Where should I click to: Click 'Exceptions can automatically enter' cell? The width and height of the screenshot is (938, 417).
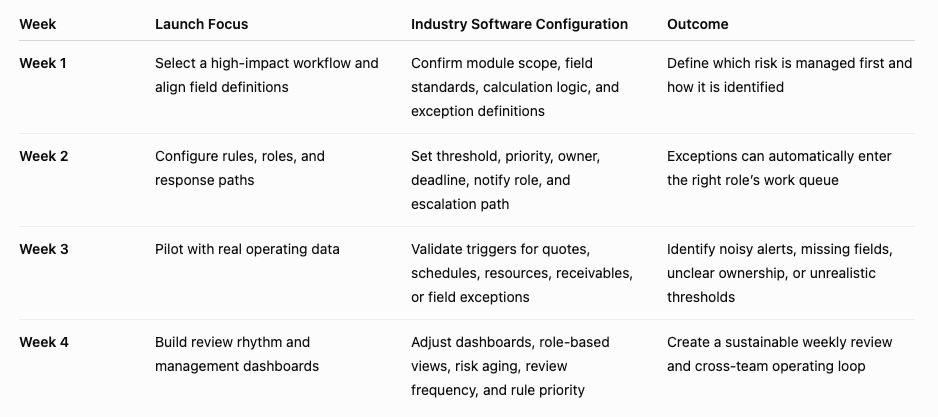[x=779, y=168]
